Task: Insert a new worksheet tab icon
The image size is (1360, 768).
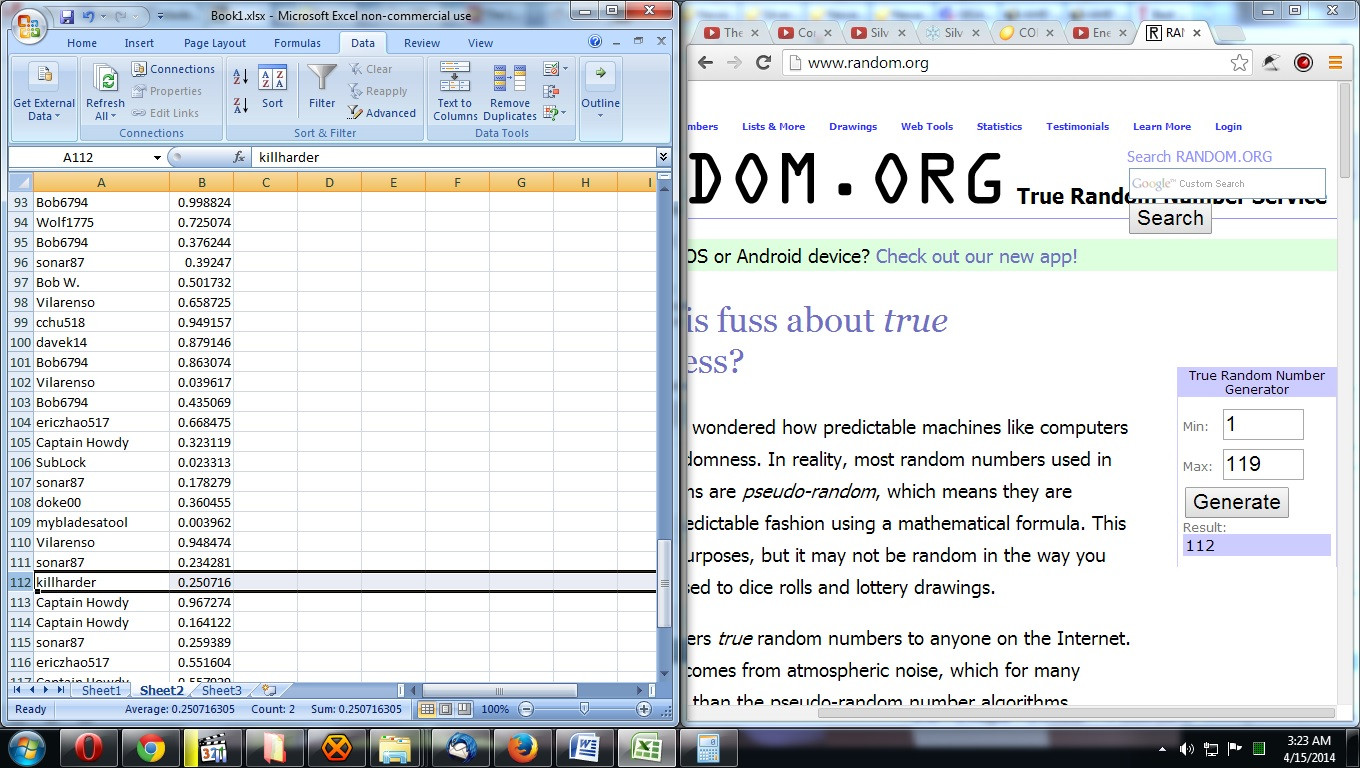Action: [269, 690]
